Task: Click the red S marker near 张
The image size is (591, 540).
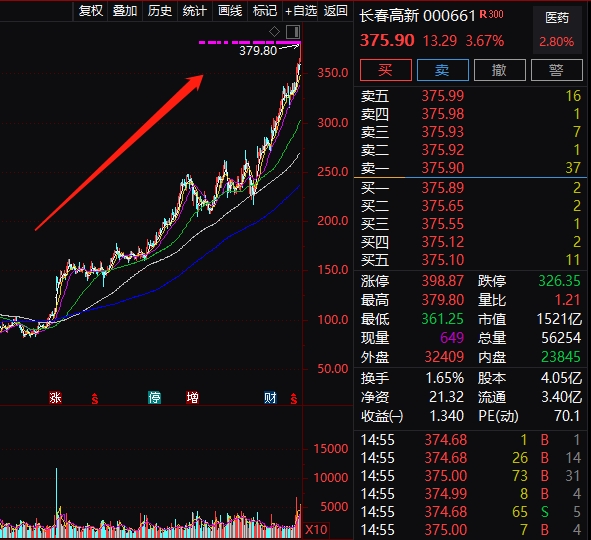Action: (x=95, y=398)
